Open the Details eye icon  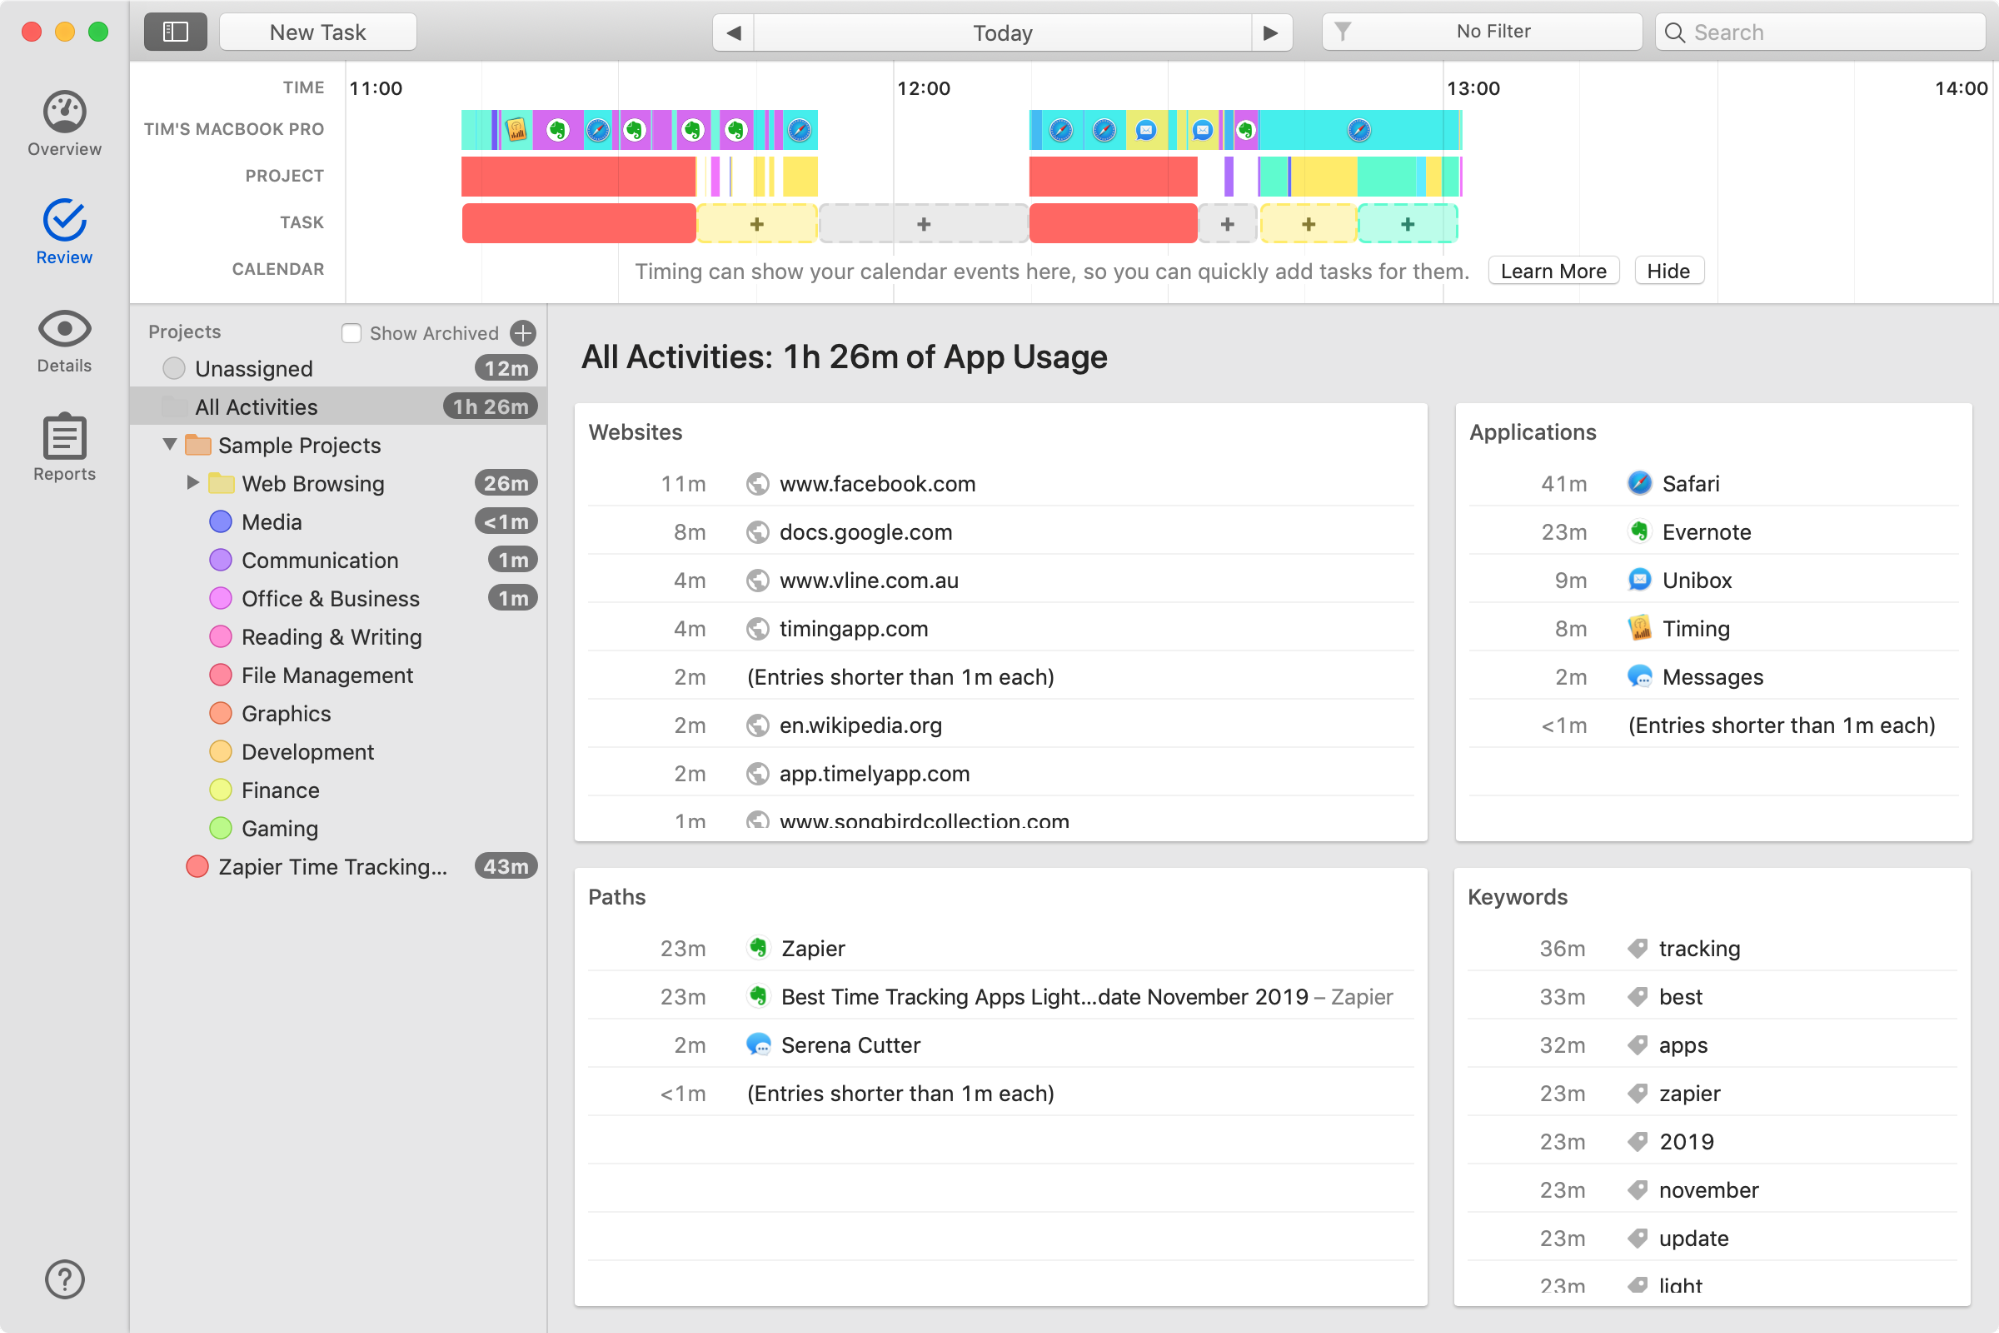click(64, 329)
